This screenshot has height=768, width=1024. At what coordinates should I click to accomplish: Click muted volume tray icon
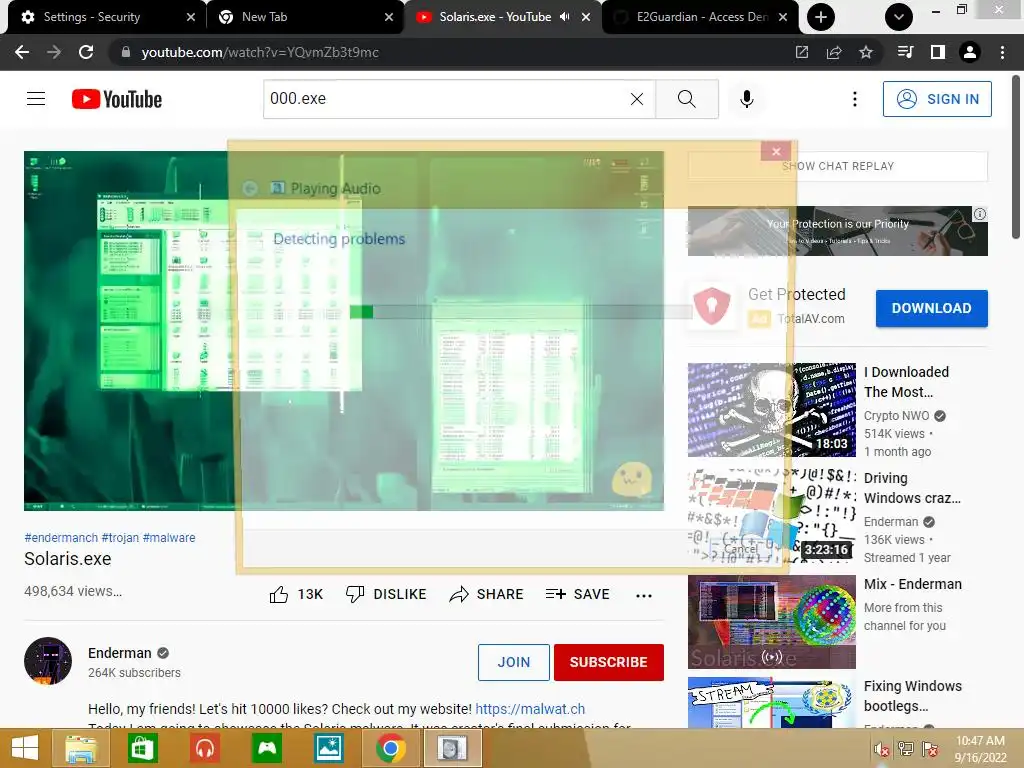pyautogui.click(x=881, y=749)
